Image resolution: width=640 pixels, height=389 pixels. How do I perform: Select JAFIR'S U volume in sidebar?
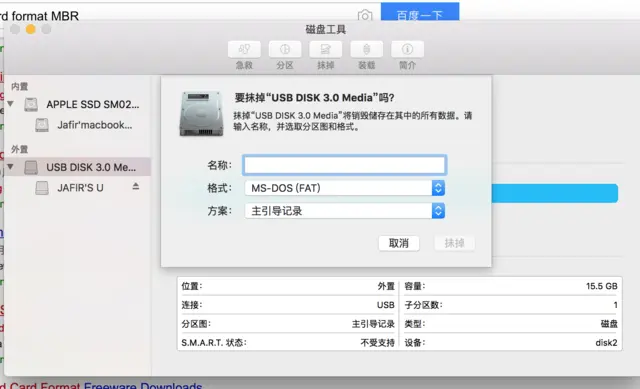tap(80, 188)
